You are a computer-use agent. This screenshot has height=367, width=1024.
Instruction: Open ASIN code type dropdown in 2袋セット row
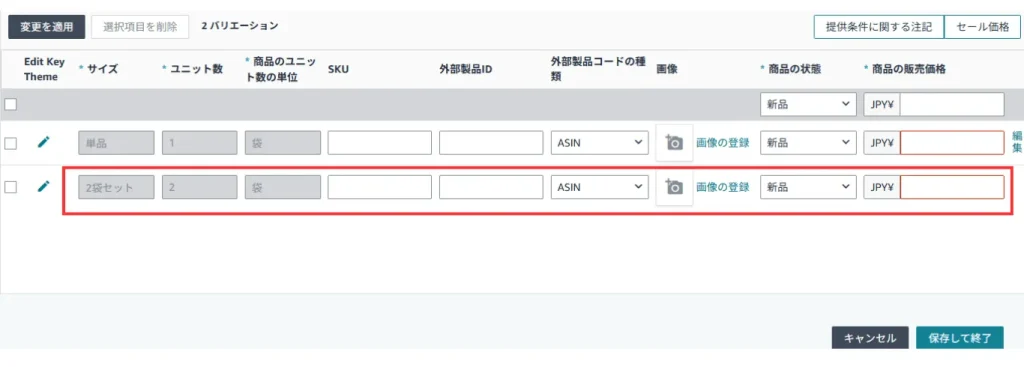[600, 187]
